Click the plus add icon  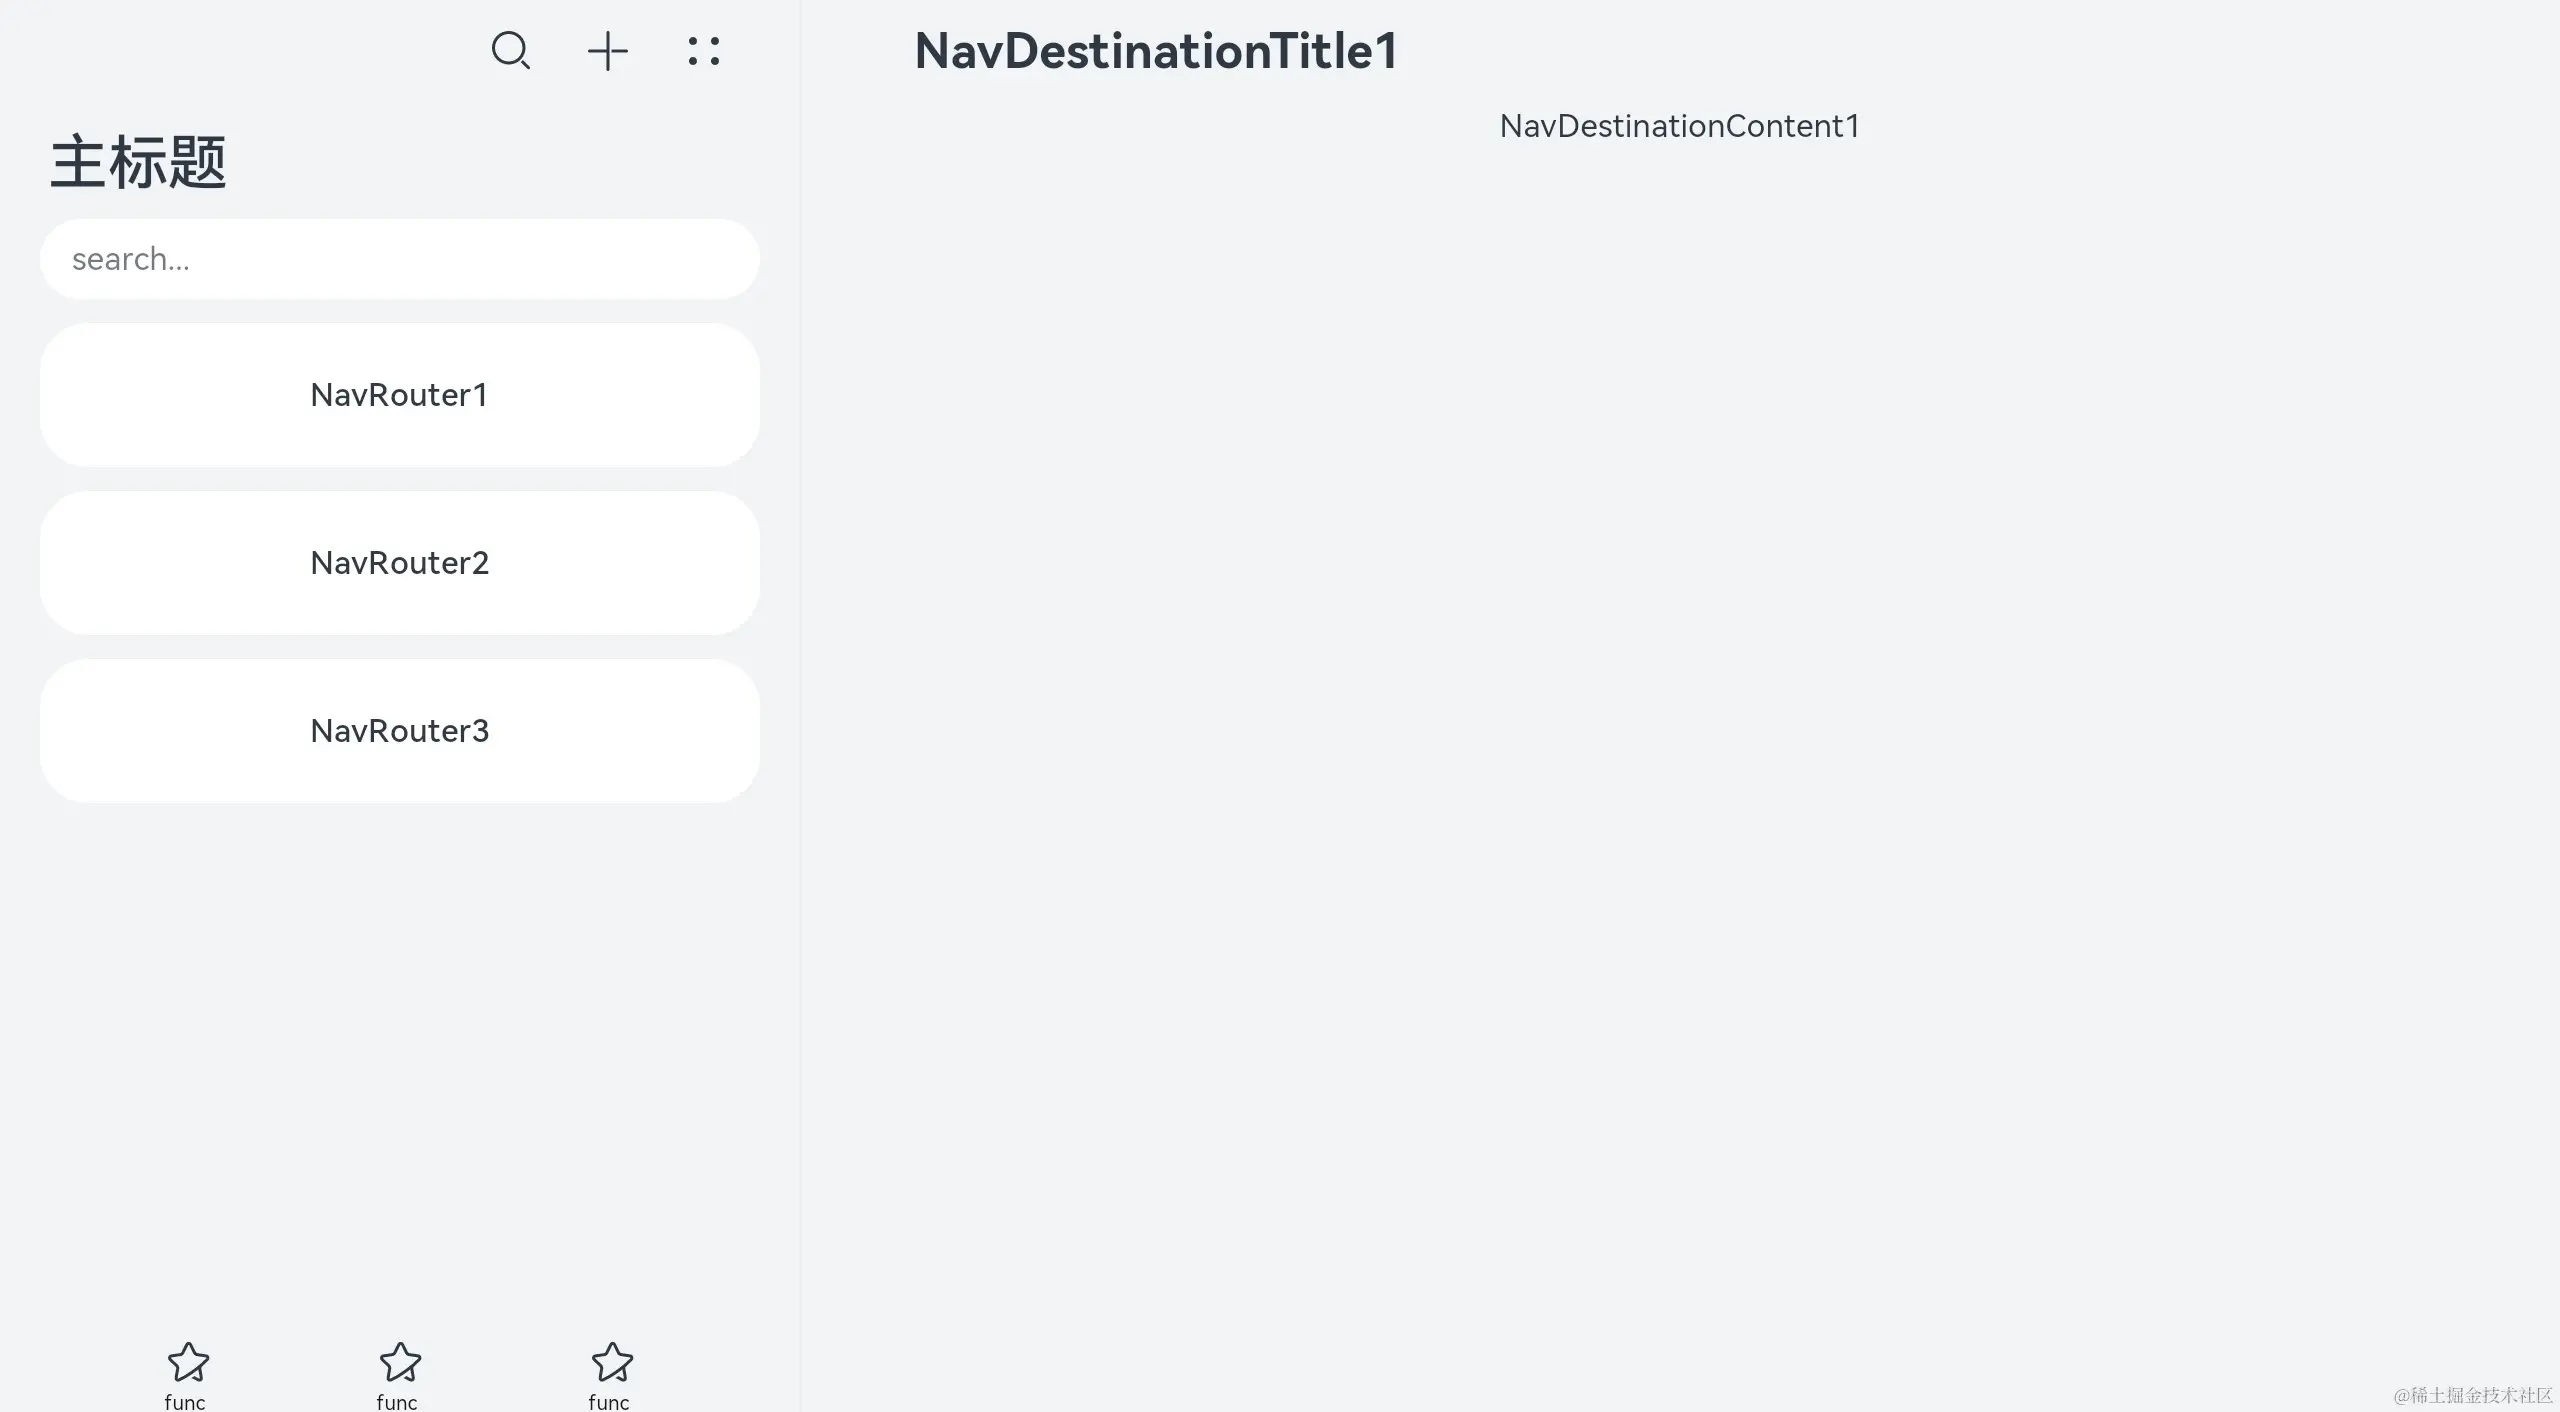coord(608,51)
